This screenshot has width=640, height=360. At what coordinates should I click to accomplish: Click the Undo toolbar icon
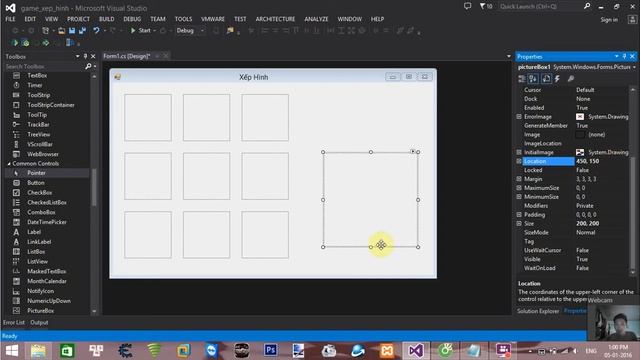(96, 31)
